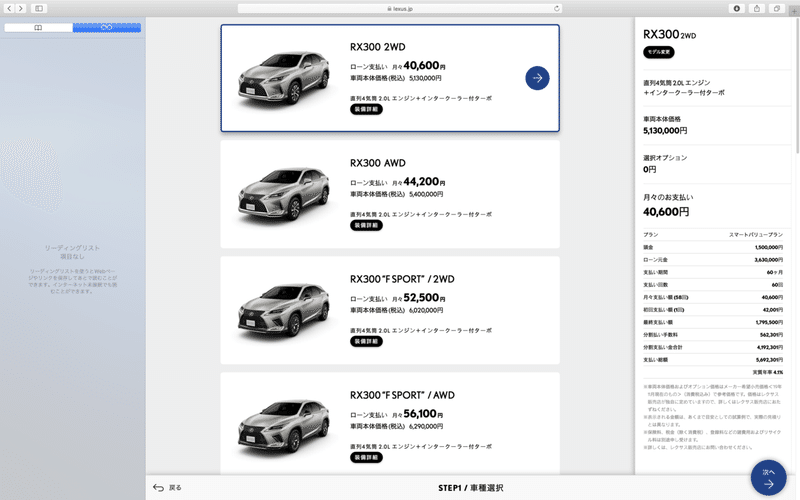This screenshot has width=800, height=500.
Task: Click the blue arrow on RX300 2WD card
Action: point(537,78)
